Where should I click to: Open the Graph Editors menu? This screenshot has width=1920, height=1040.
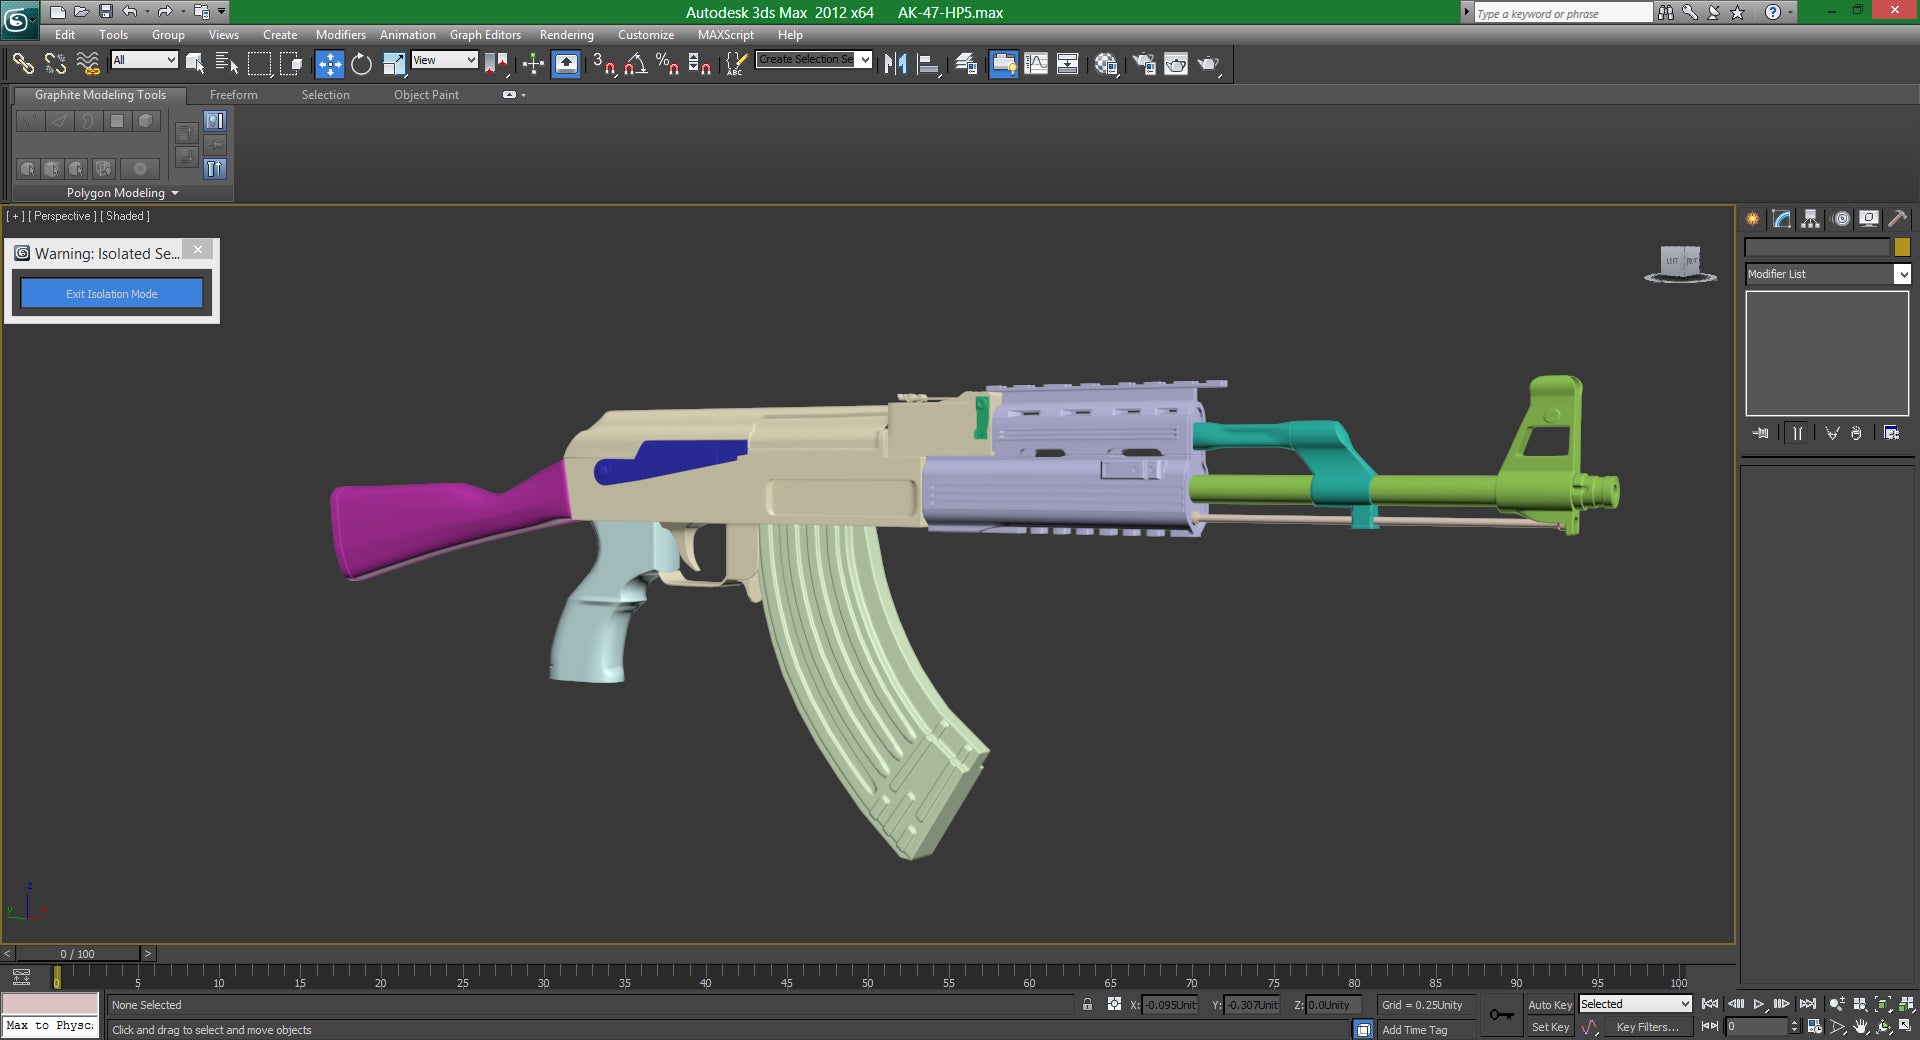click(485, 35)
